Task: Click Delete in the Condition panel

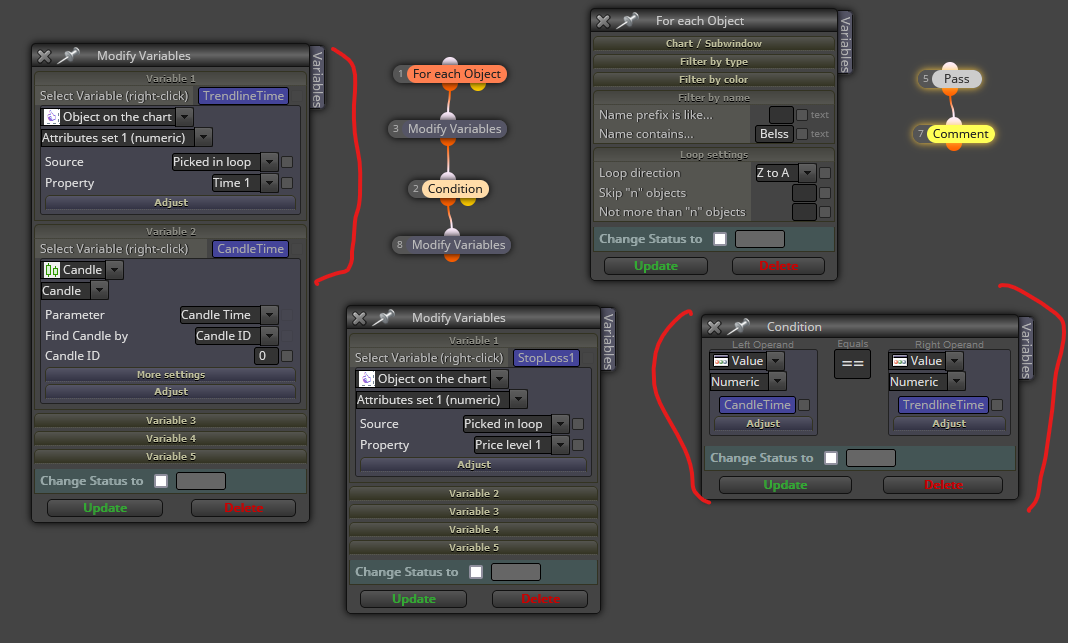Action: pyautogui.click(x=943, y=485)
